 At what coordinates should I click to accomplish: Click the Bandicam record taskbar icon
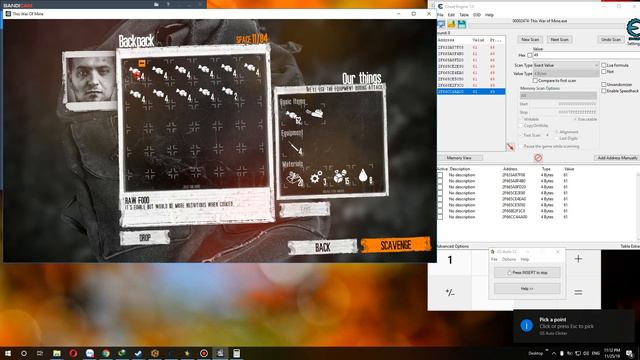pos(204,353)
